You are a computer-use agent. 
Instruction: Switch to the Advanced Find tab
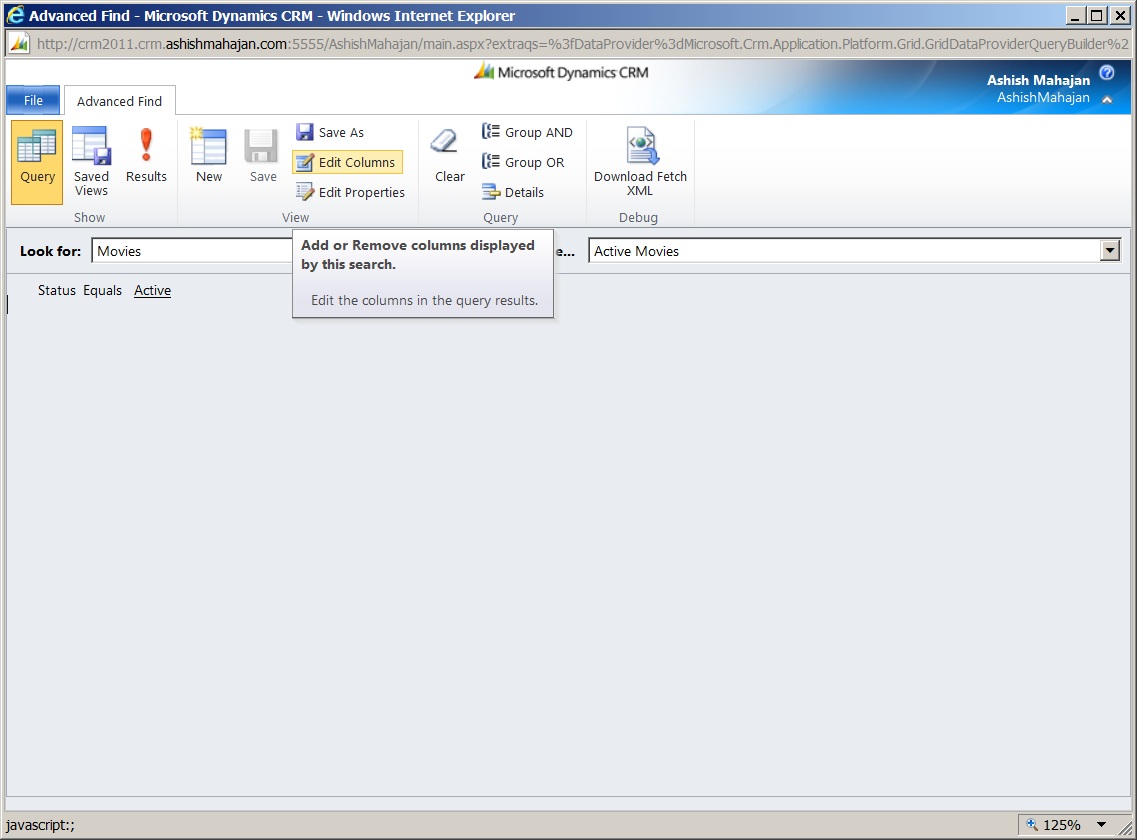(x=120, y=101)
